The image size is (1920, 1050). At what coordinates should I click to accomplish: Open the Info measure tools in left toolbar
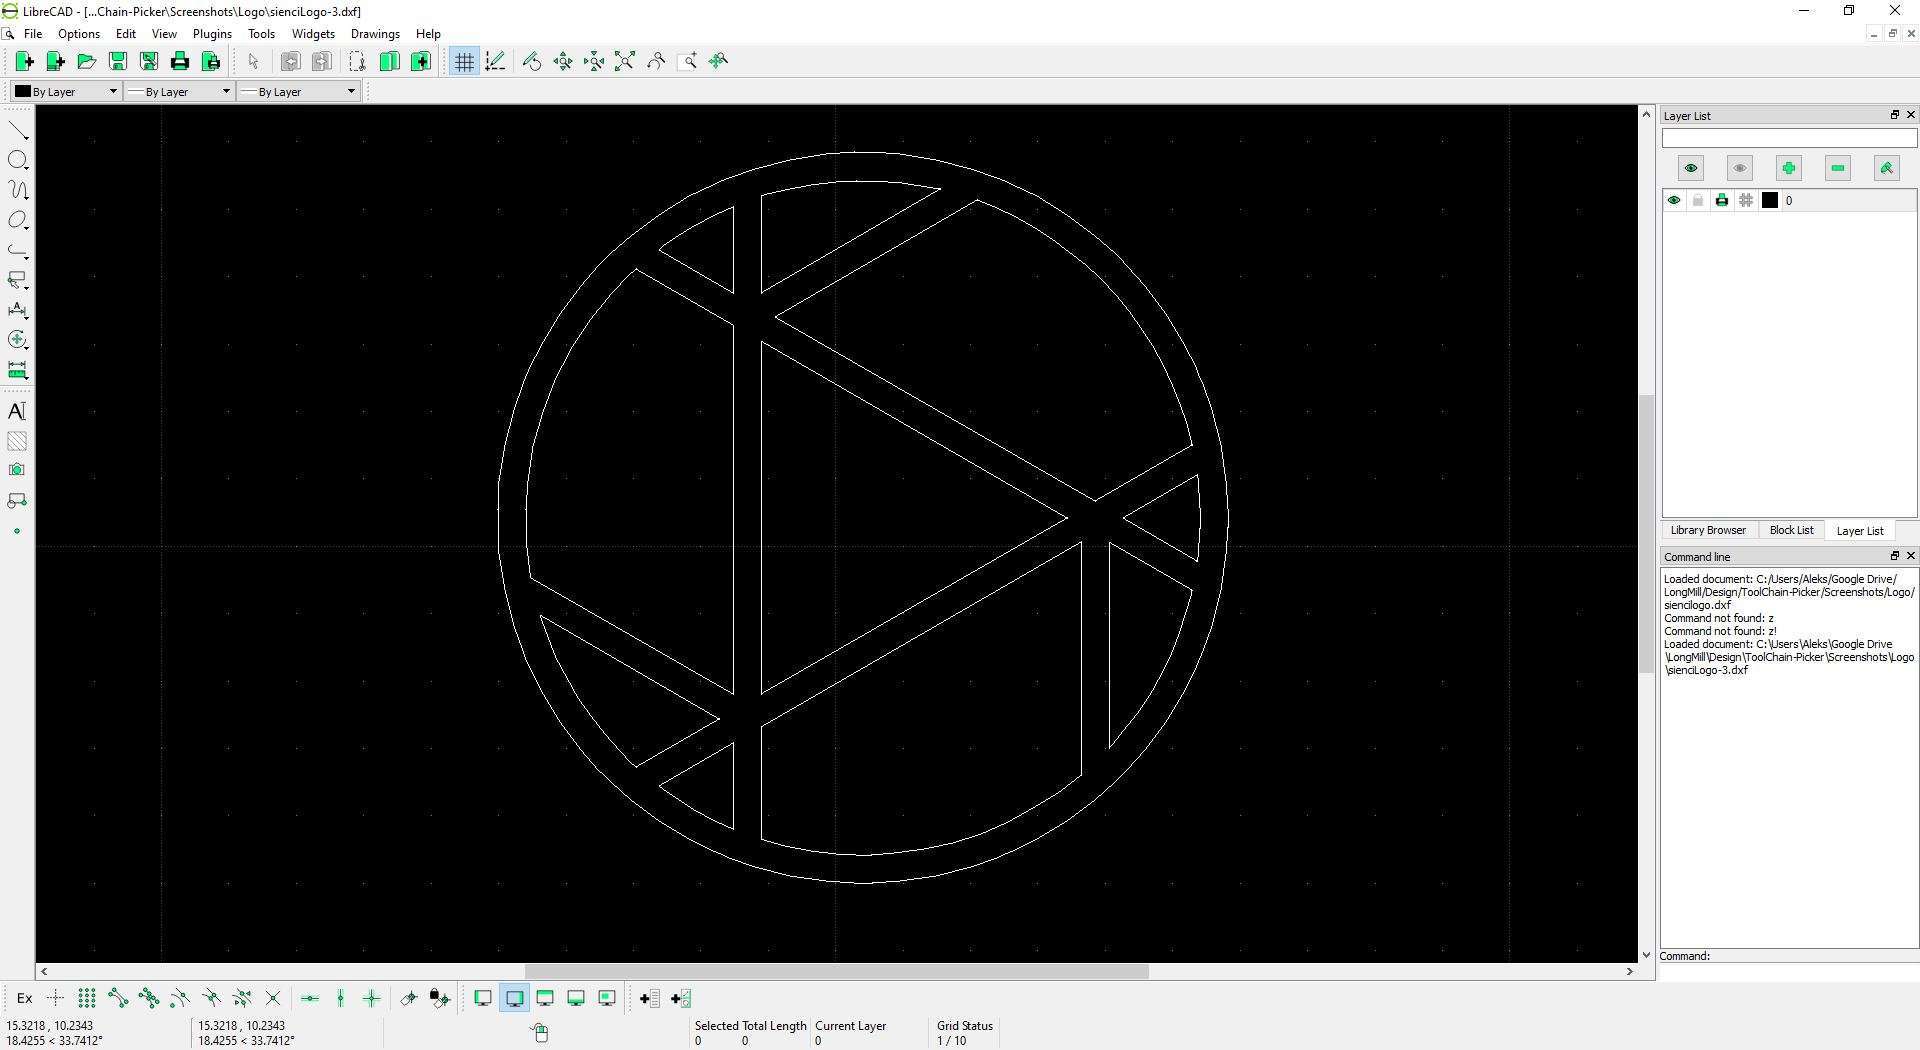18,370
